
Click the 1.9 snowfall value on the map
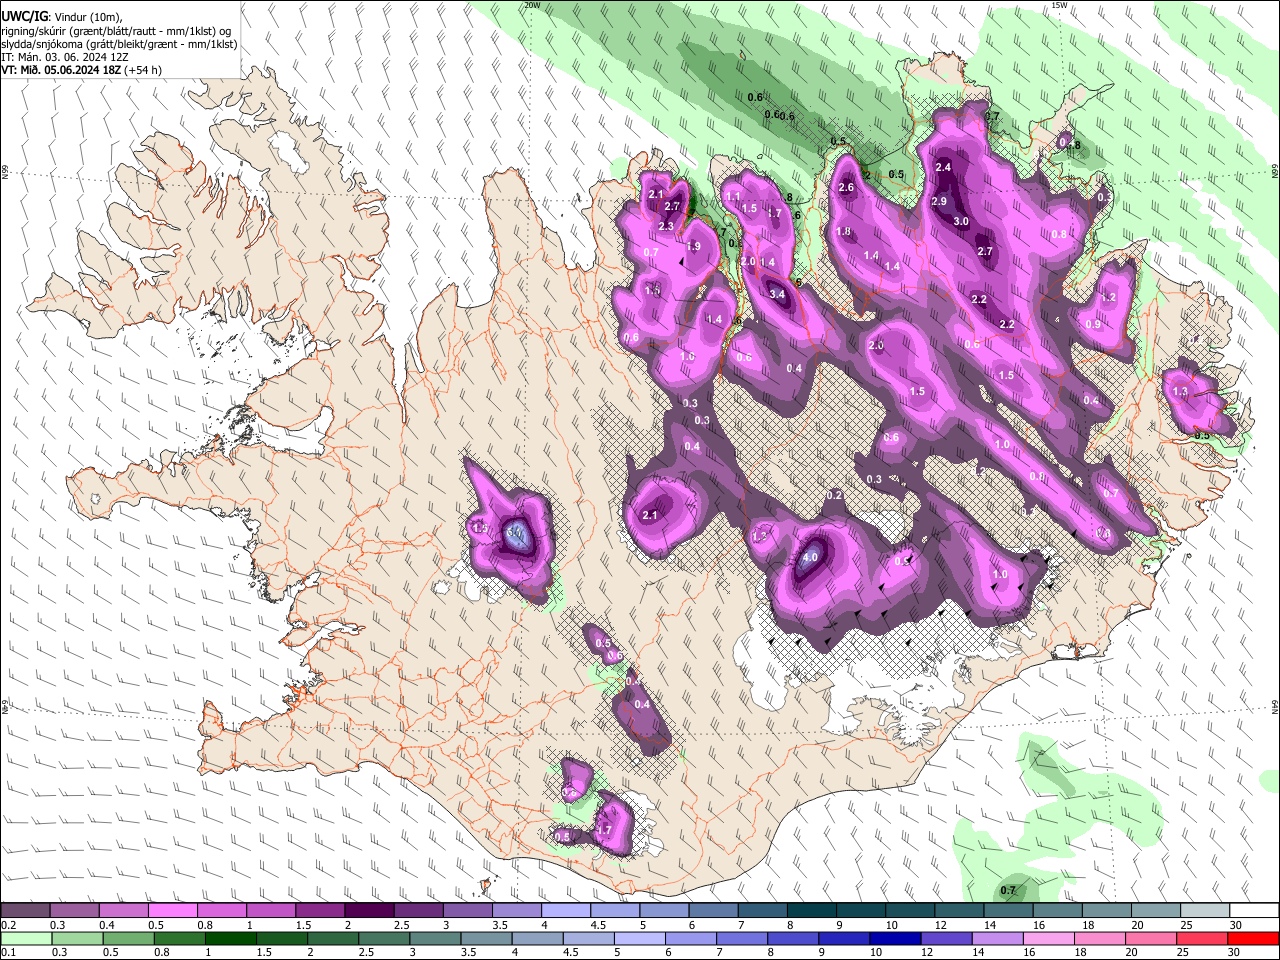693,246
